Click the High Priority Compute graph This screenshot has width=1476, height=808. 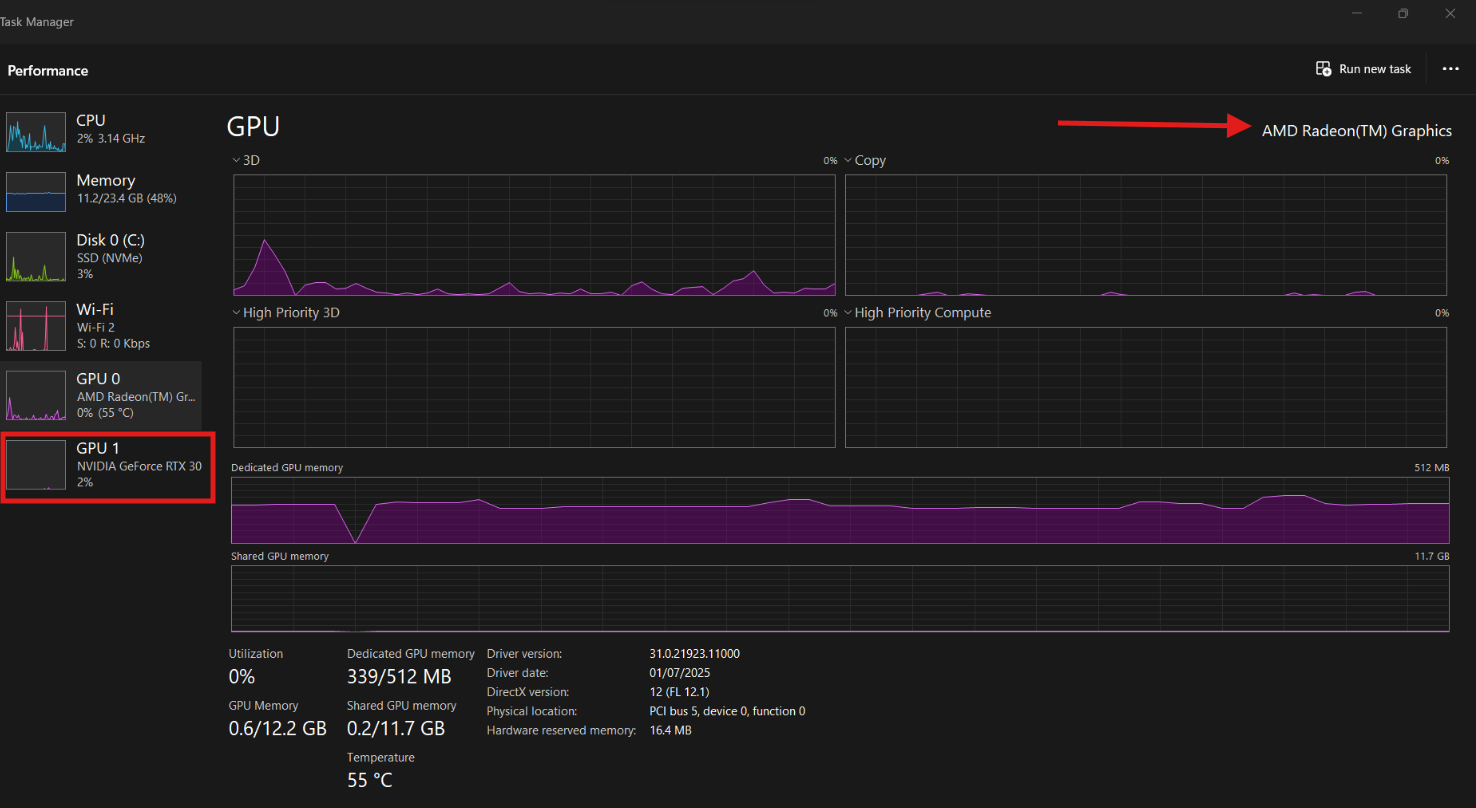coord(1145,387)
